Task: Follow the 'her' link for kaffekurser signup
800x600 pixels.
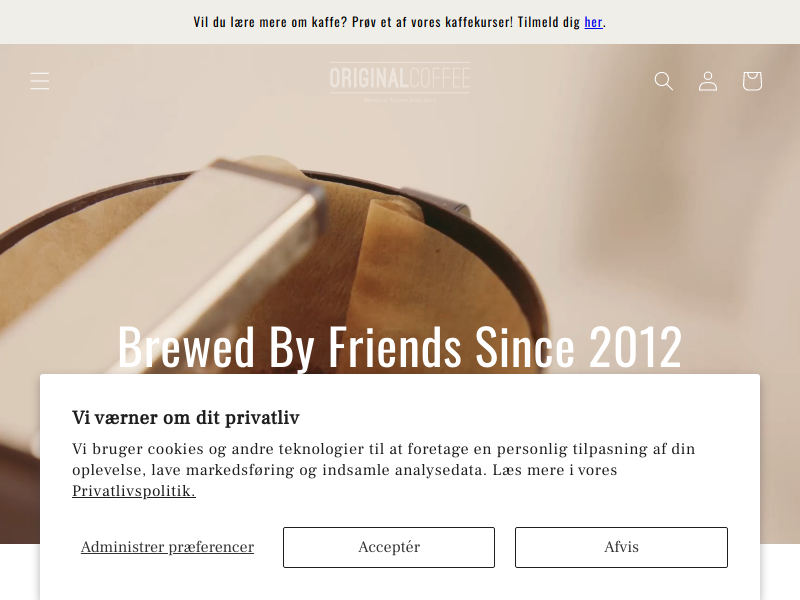Action: [593, 22]
